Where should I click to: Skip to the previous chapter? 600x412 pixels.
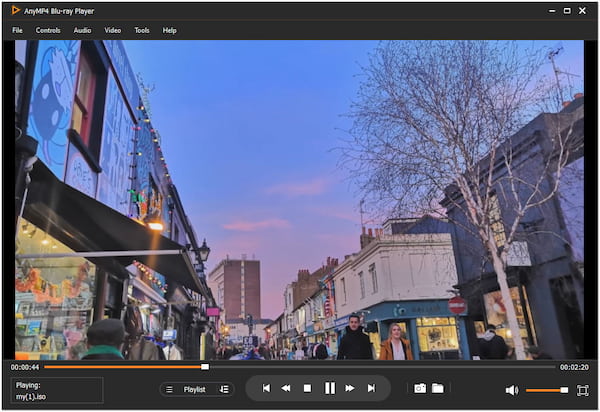[266, 388]
